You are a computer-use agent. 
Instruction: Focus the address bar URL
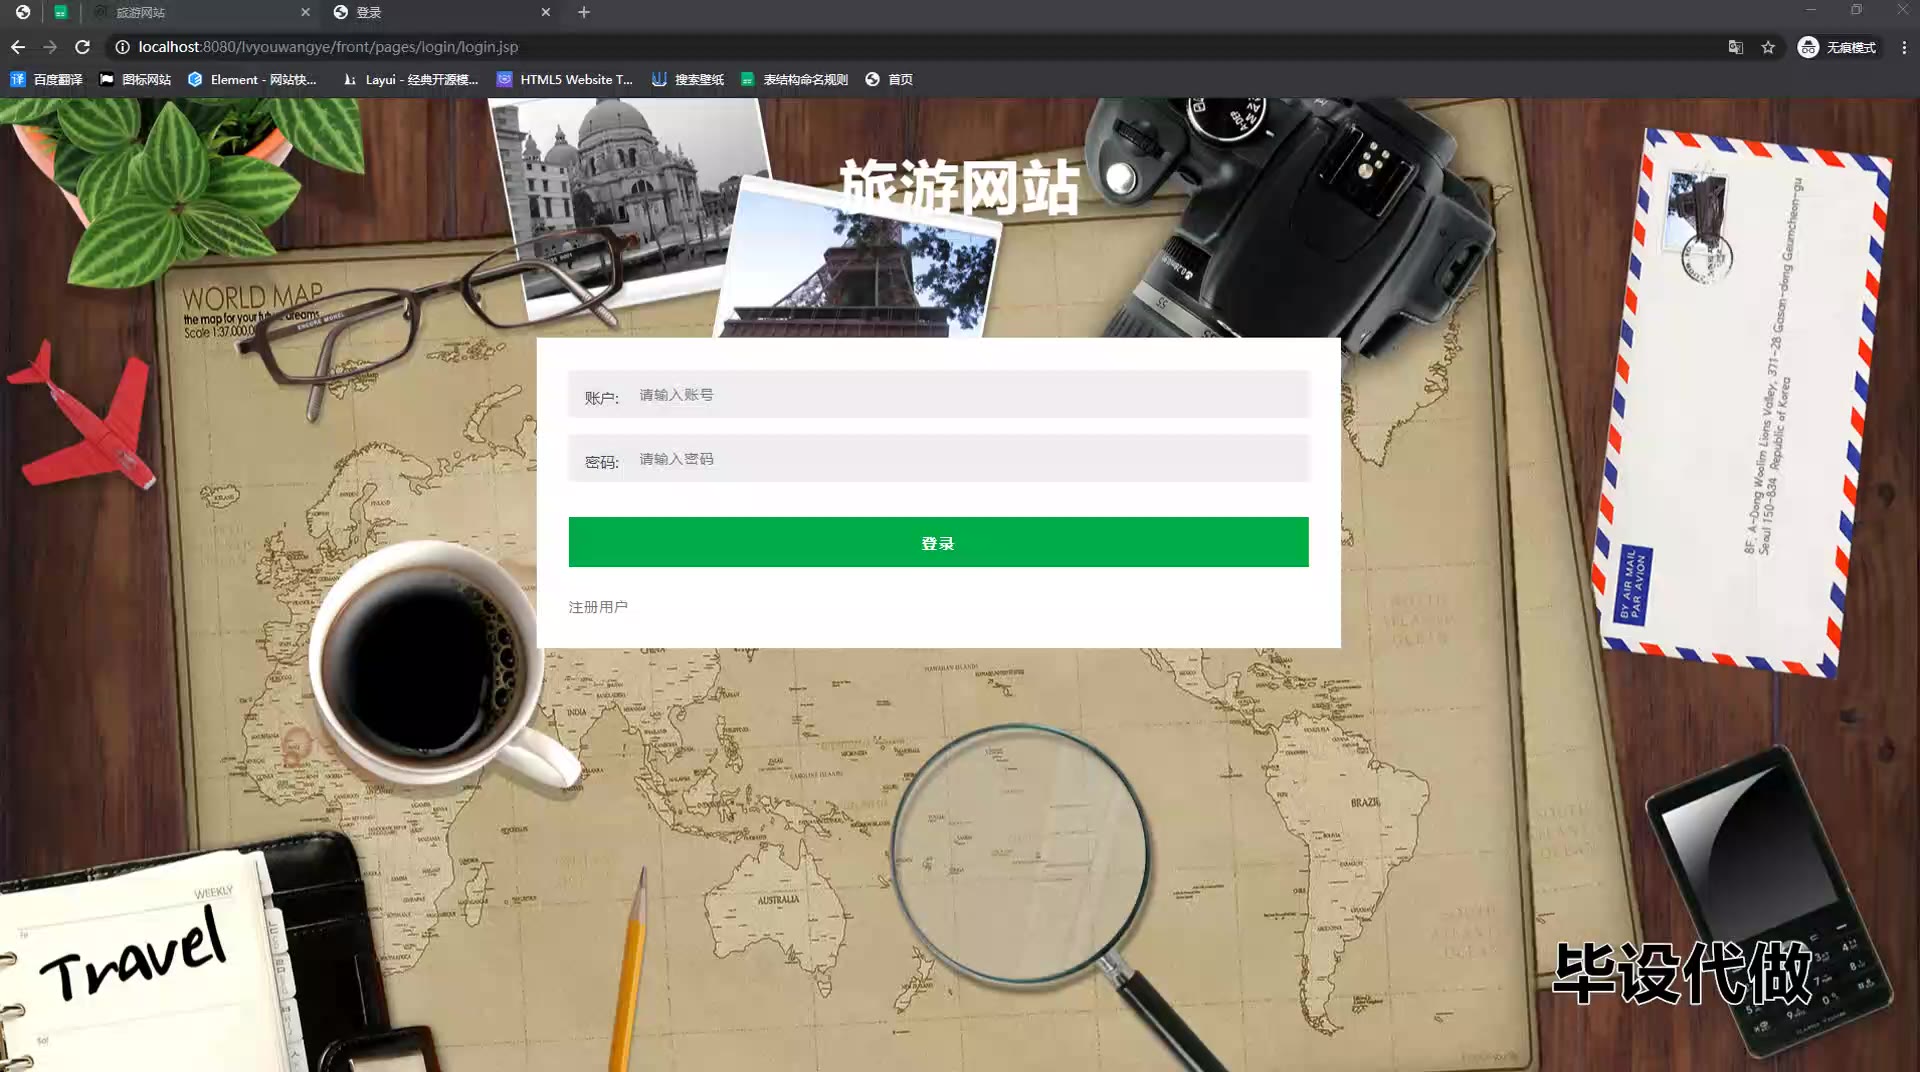328,47
